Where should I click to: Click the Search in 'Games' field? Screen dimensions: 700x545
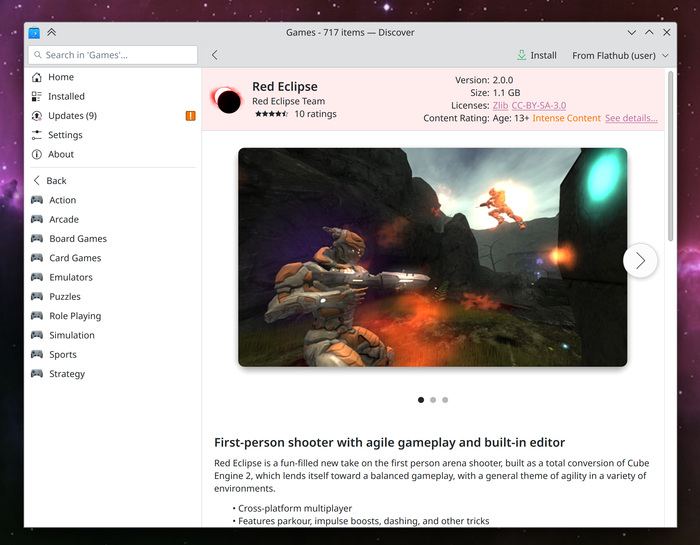coord(115,55)
